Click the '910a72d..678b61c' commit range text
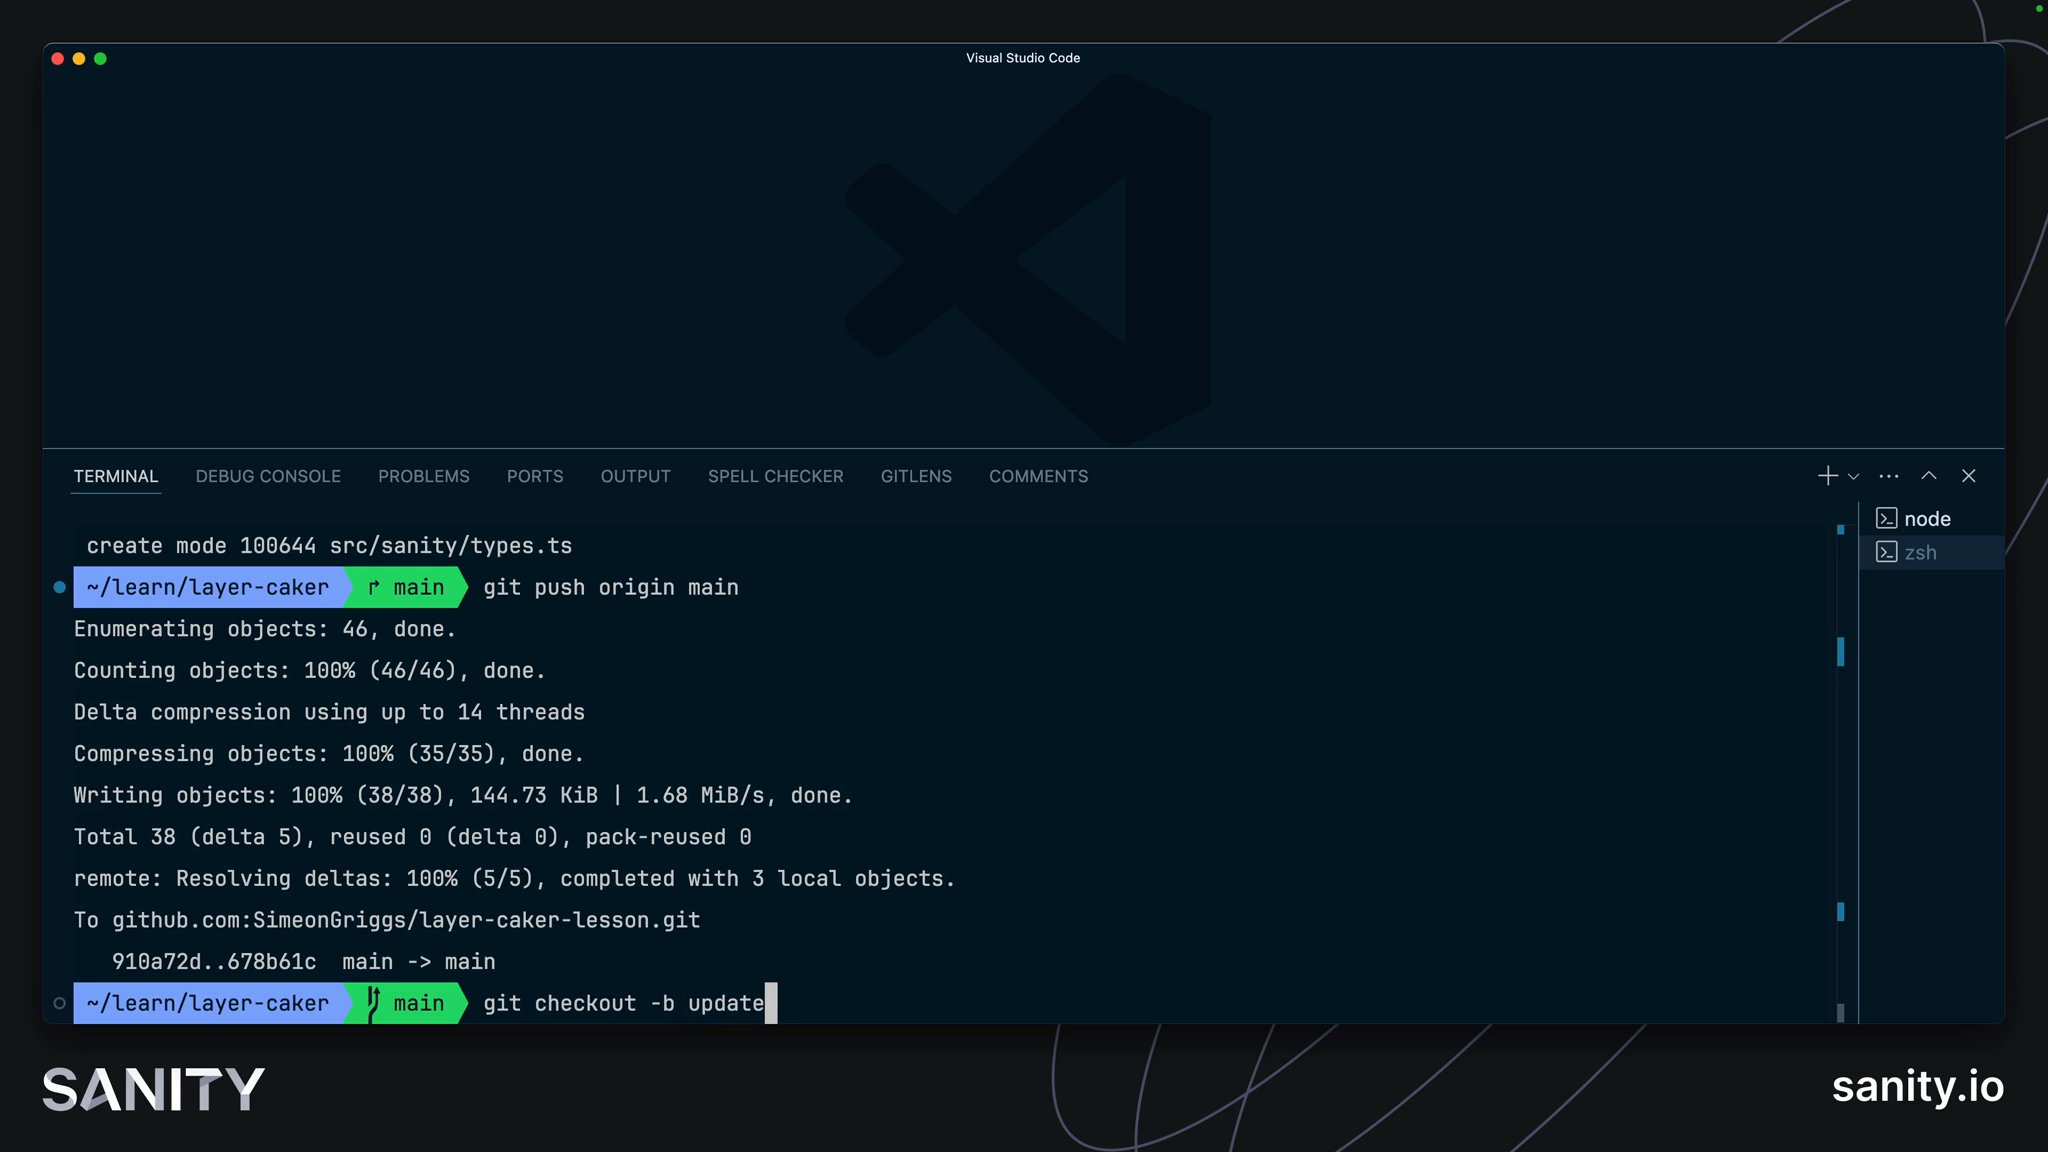 [x=214, y=962]
